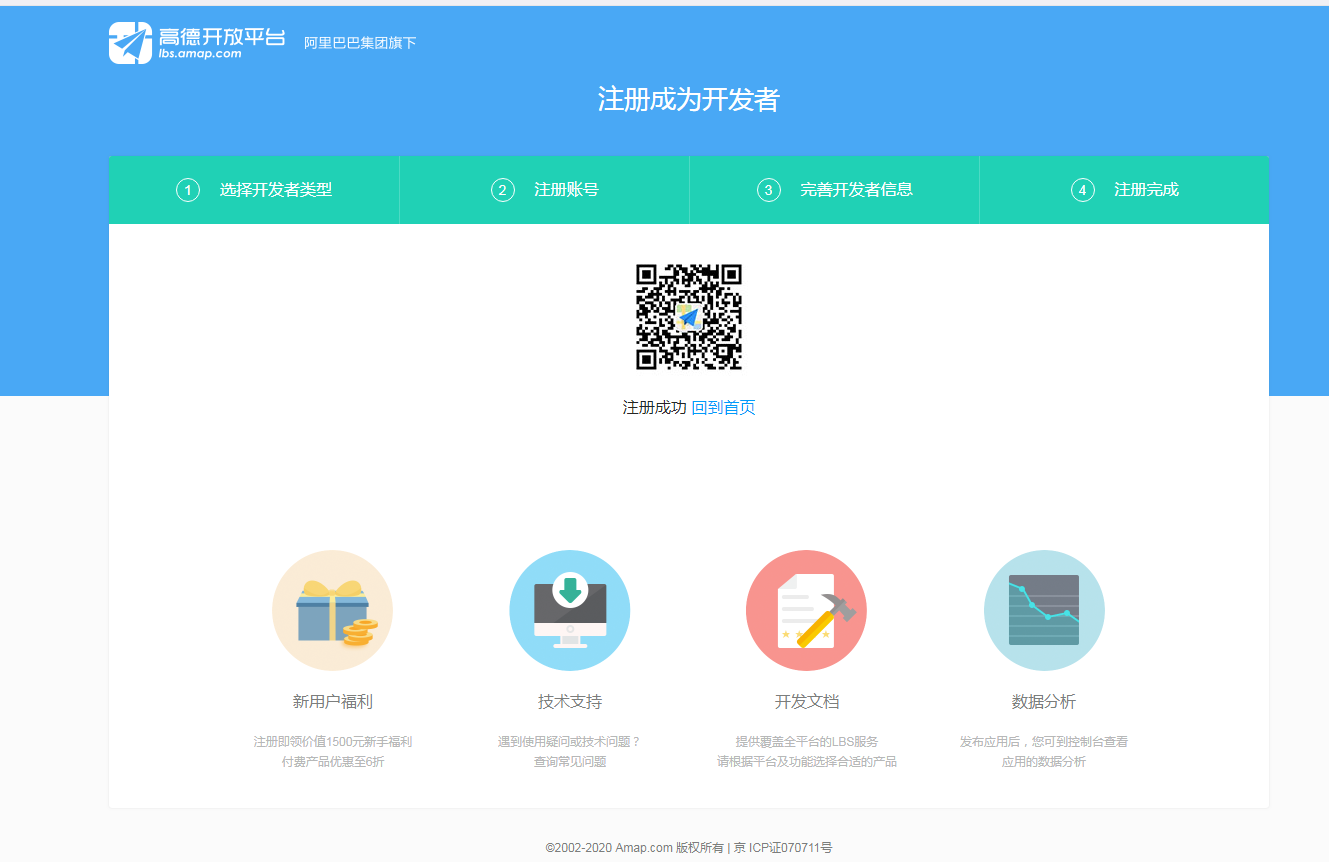Open the 数据分析 title

pyautogui.click(x=1044, y=702)
